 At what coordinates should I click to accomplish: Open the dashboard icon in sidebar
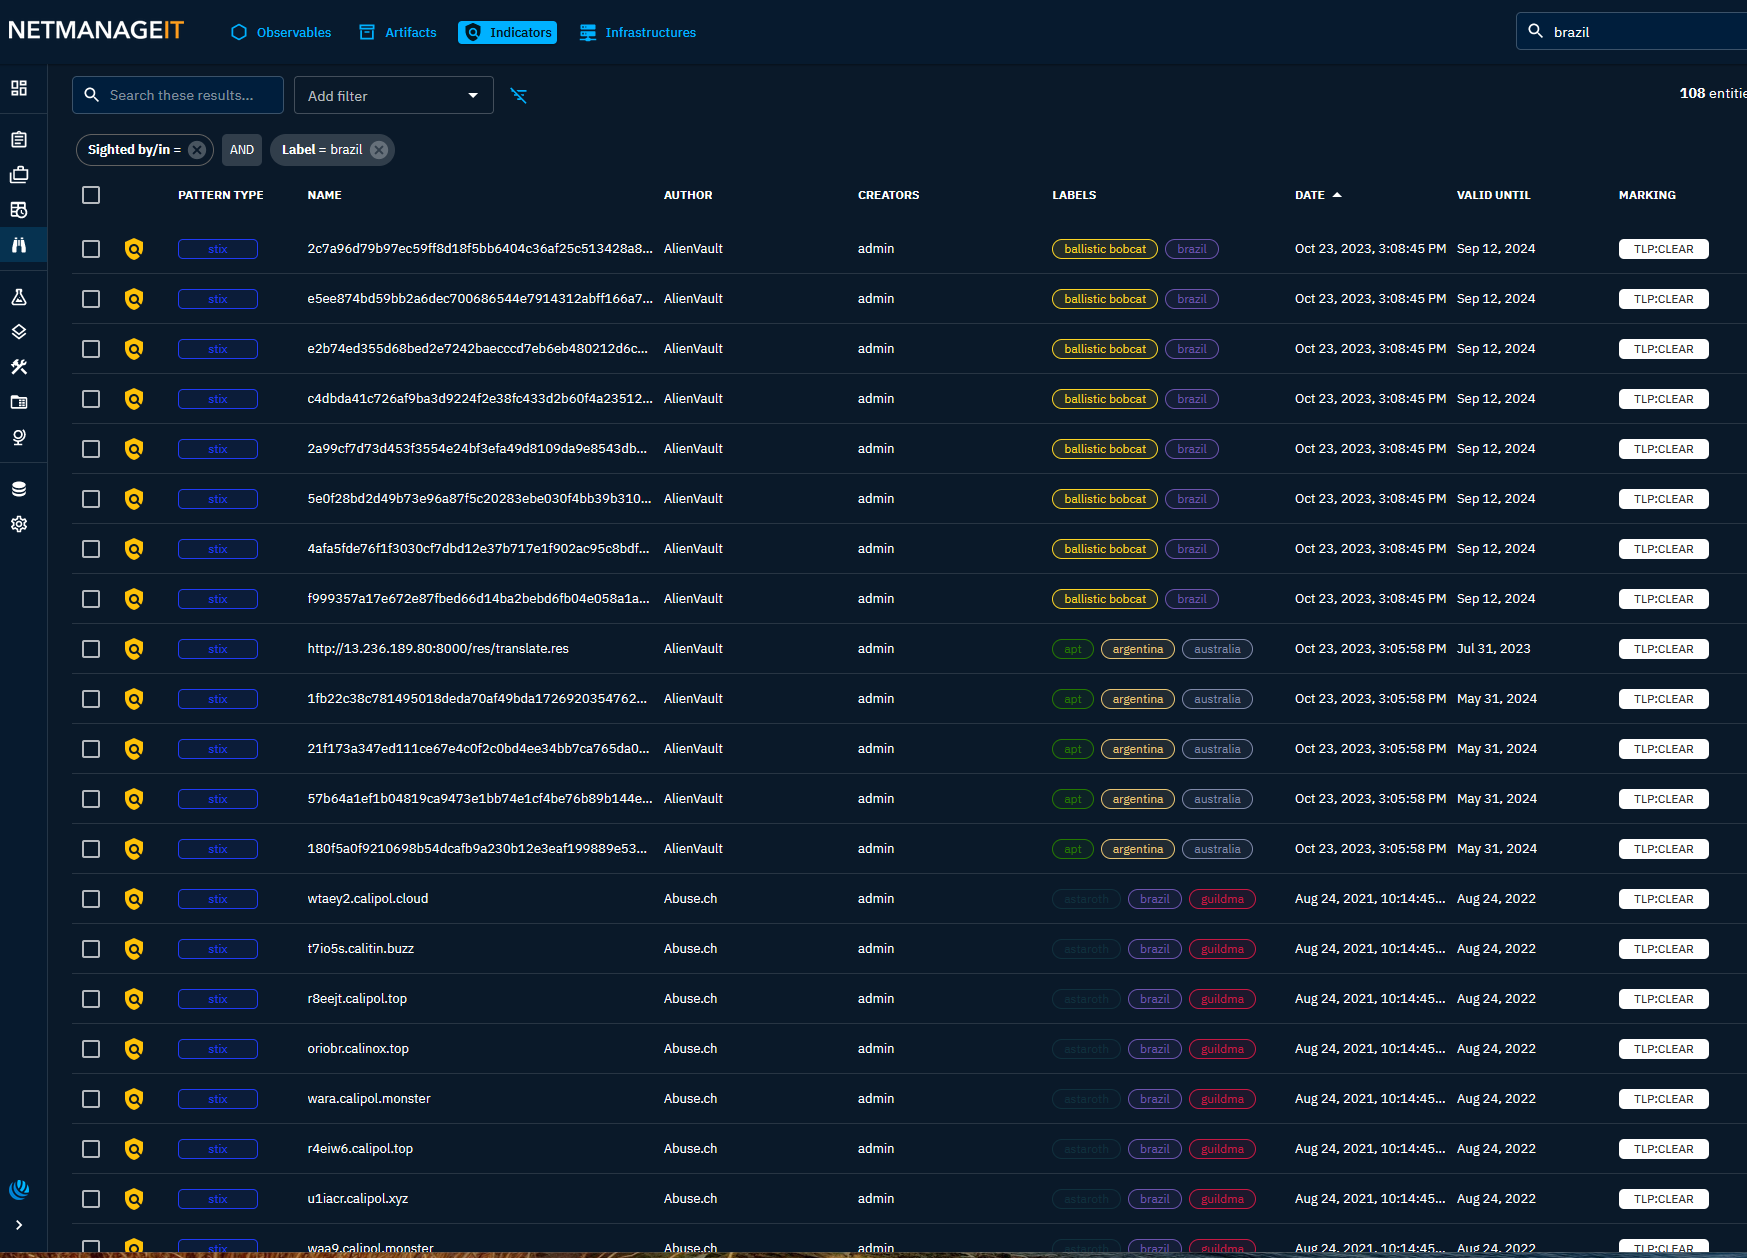coord(19,88)
